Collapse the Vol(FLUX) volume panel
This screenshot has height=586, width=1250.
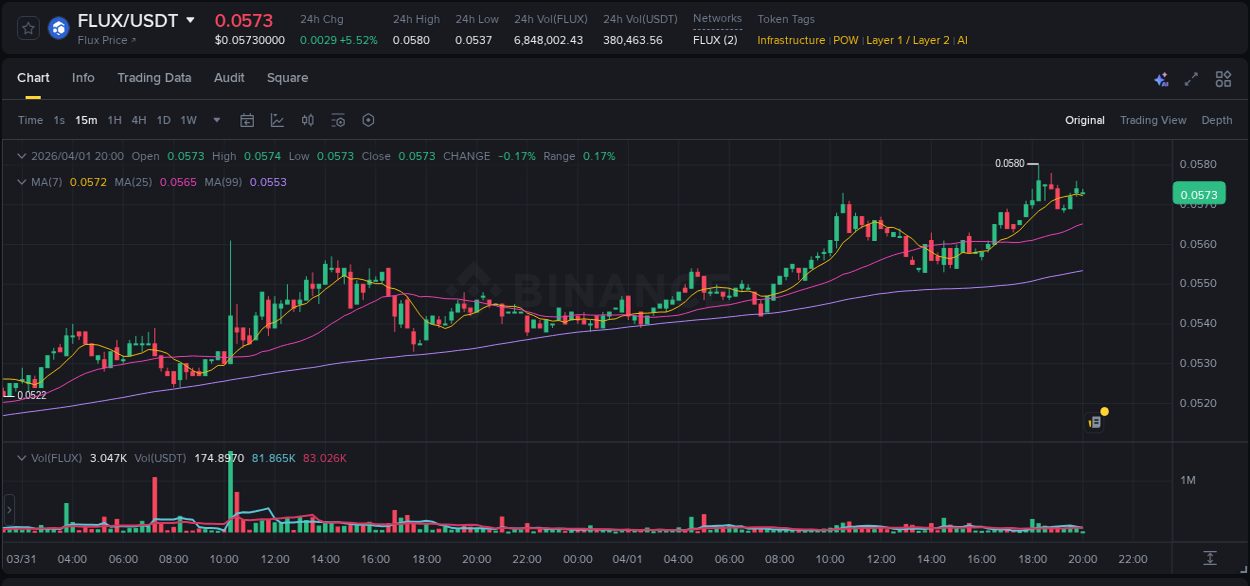click(x=21, y=457)
